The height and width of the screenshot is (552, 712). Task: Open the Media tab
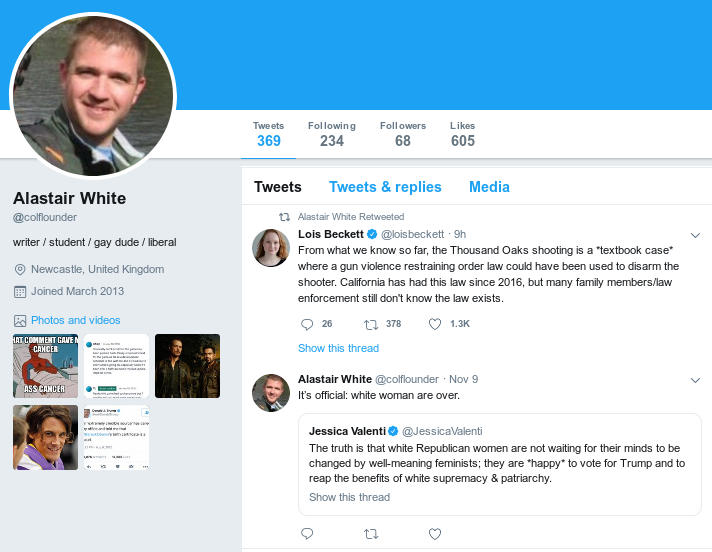pos(489,187)
